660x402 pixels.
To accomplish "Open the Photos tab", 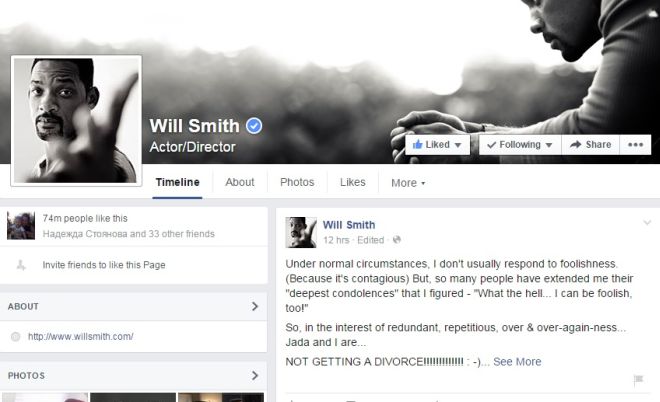I will (x=297, y=182).
